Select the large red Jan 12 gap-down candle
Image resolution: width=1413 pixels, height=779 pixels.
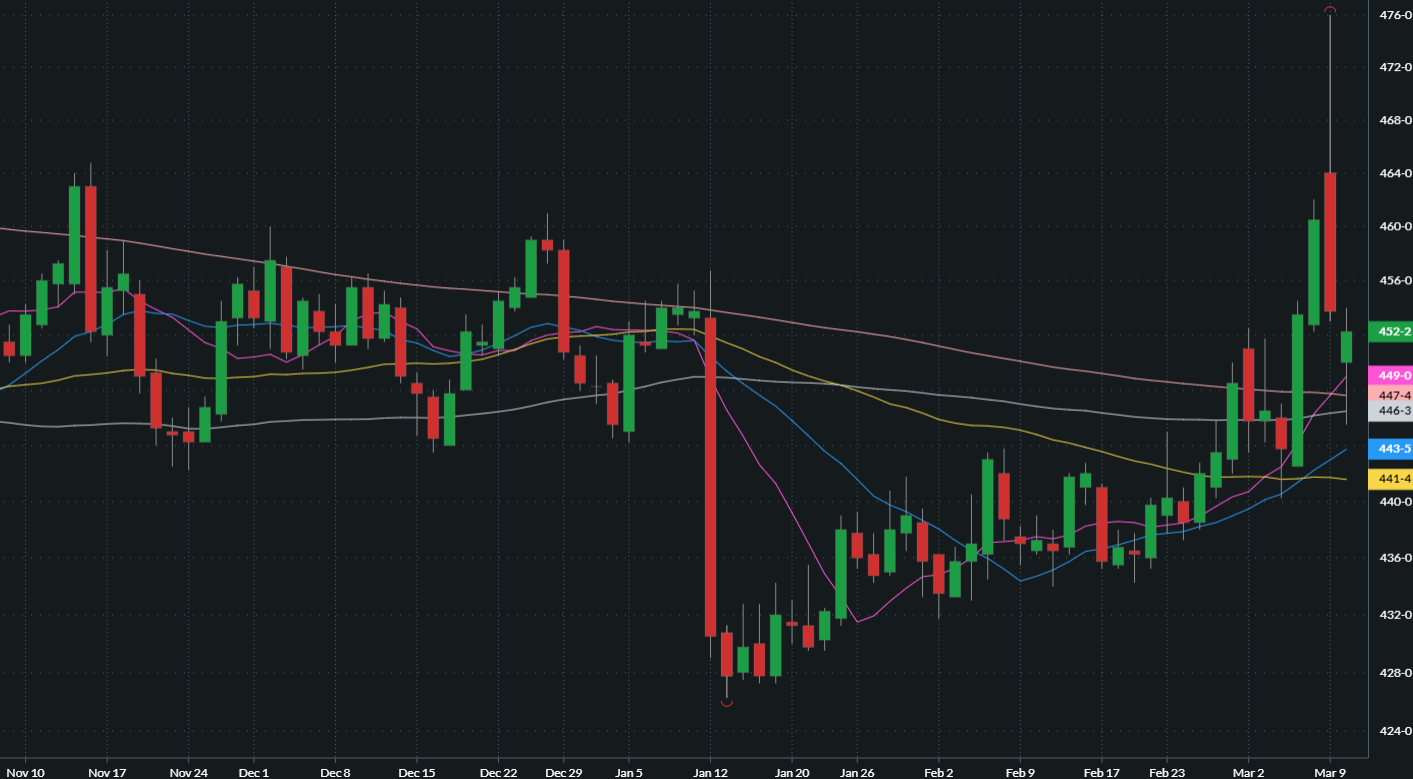(x=710, y=477)
